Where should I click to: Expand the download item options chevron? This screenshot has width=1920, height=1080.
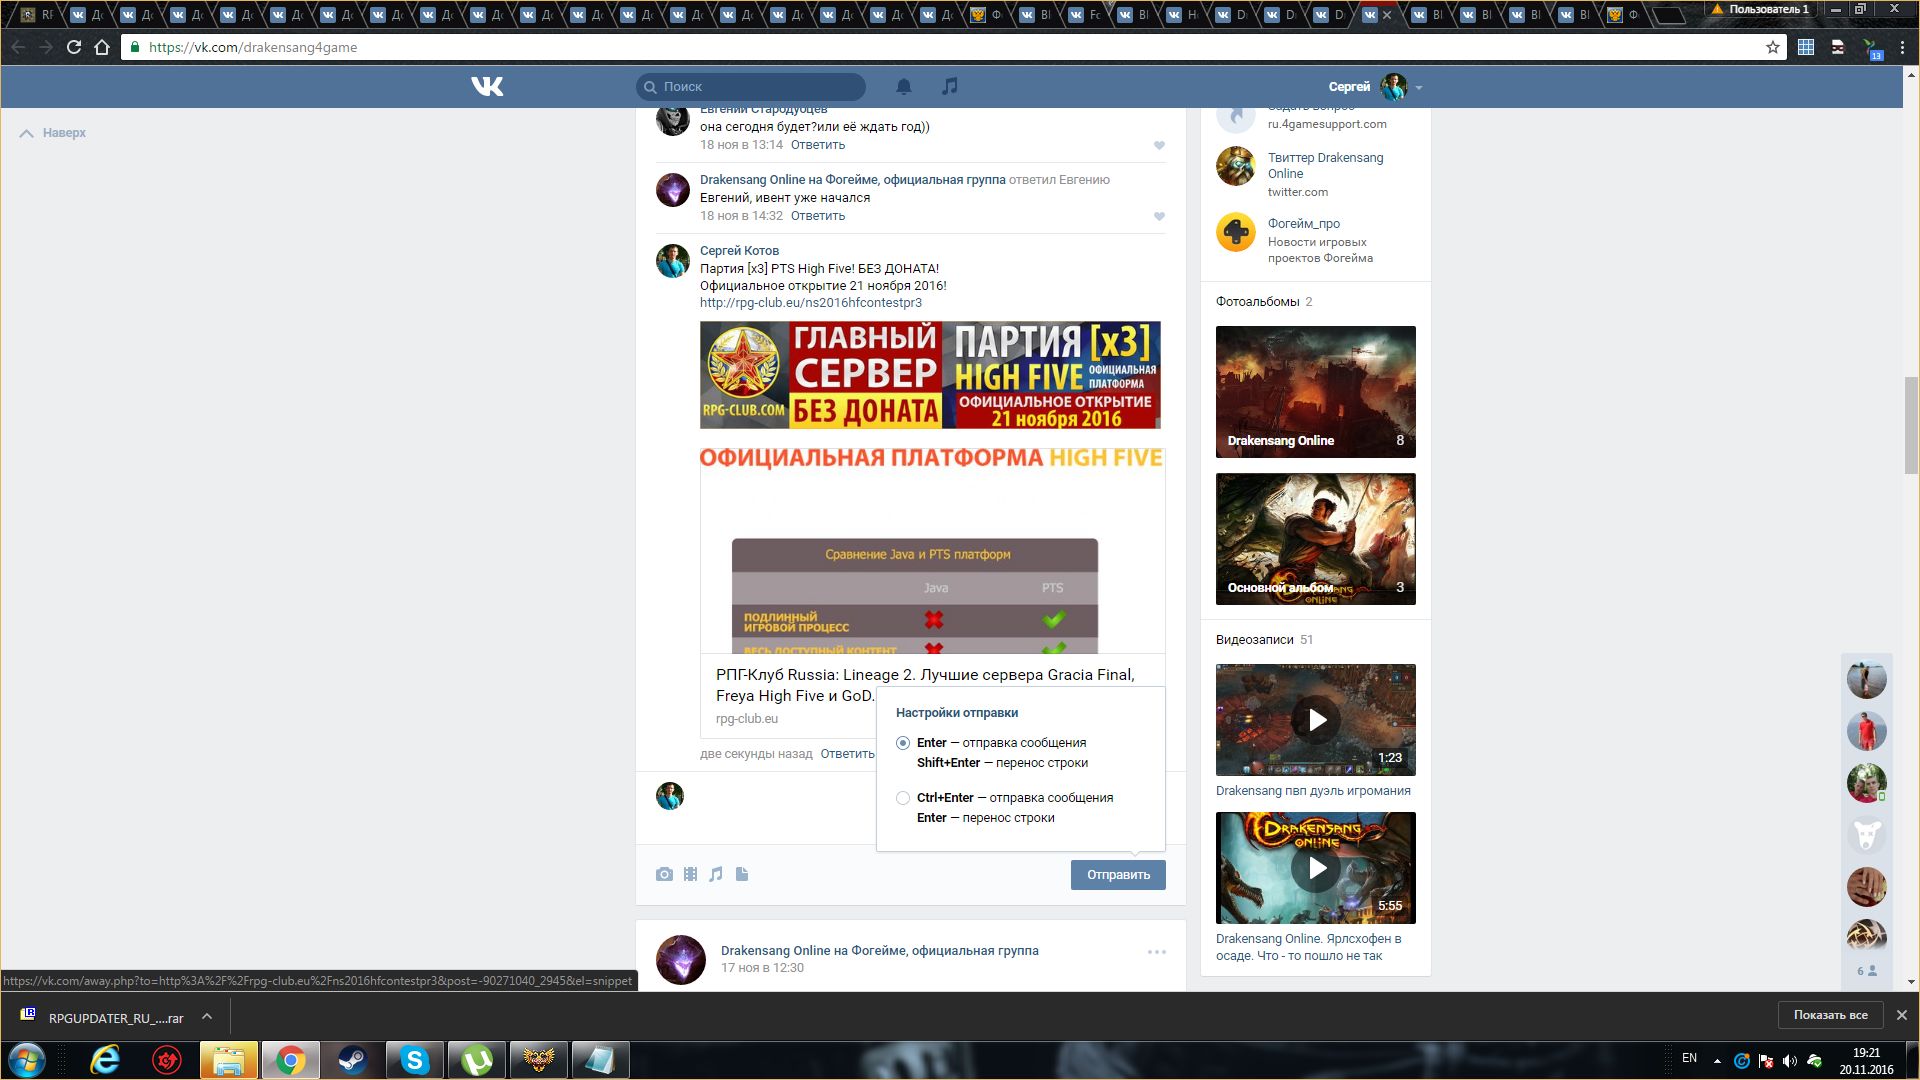tap(207, 1017)
